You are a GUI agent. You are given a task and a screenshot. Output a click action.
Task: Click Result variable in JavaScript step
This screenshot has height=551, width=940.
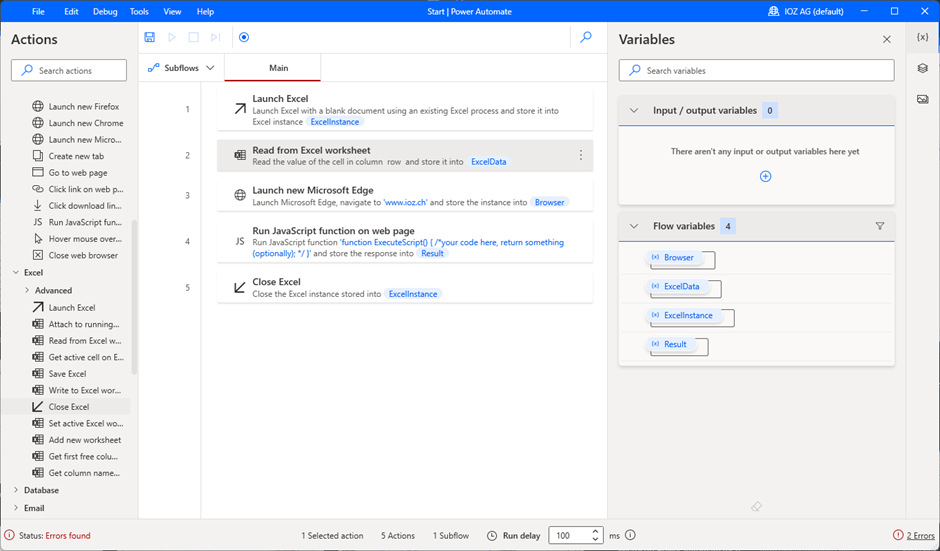(x=432, y=254)
